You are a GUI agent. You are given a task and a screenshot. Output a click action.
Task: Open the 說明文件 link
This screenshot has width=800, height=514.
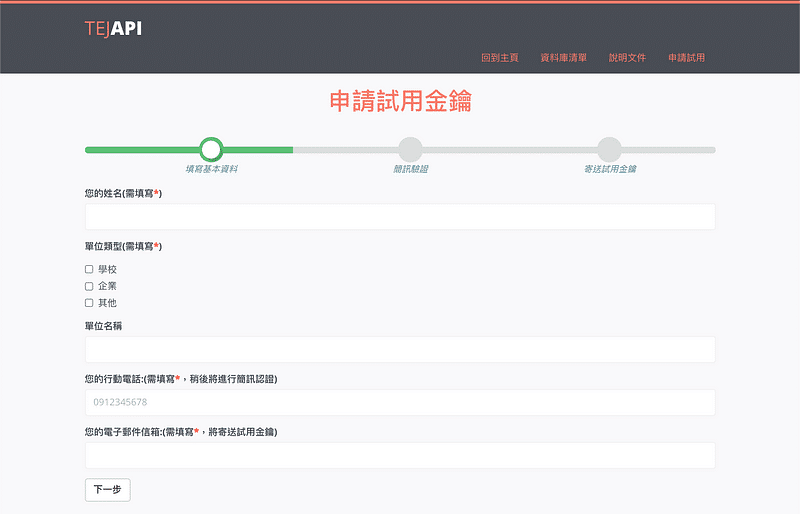(627, 58)
